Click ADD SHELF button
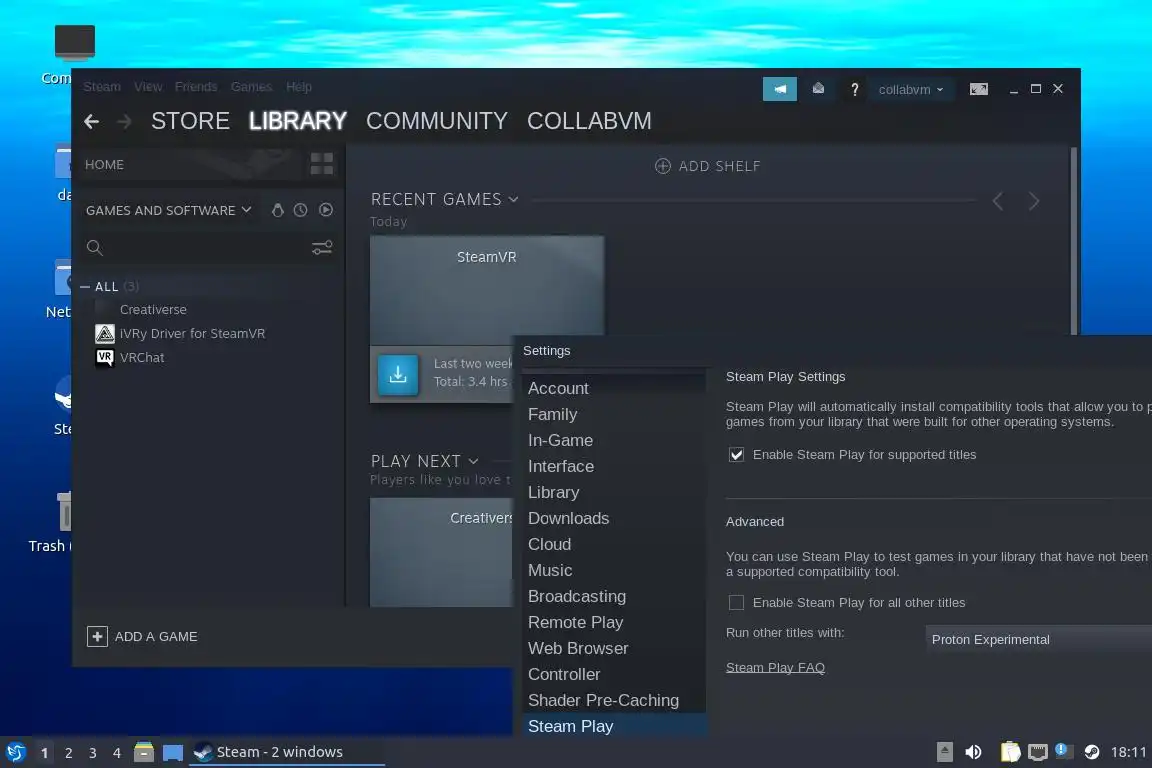 708,166
